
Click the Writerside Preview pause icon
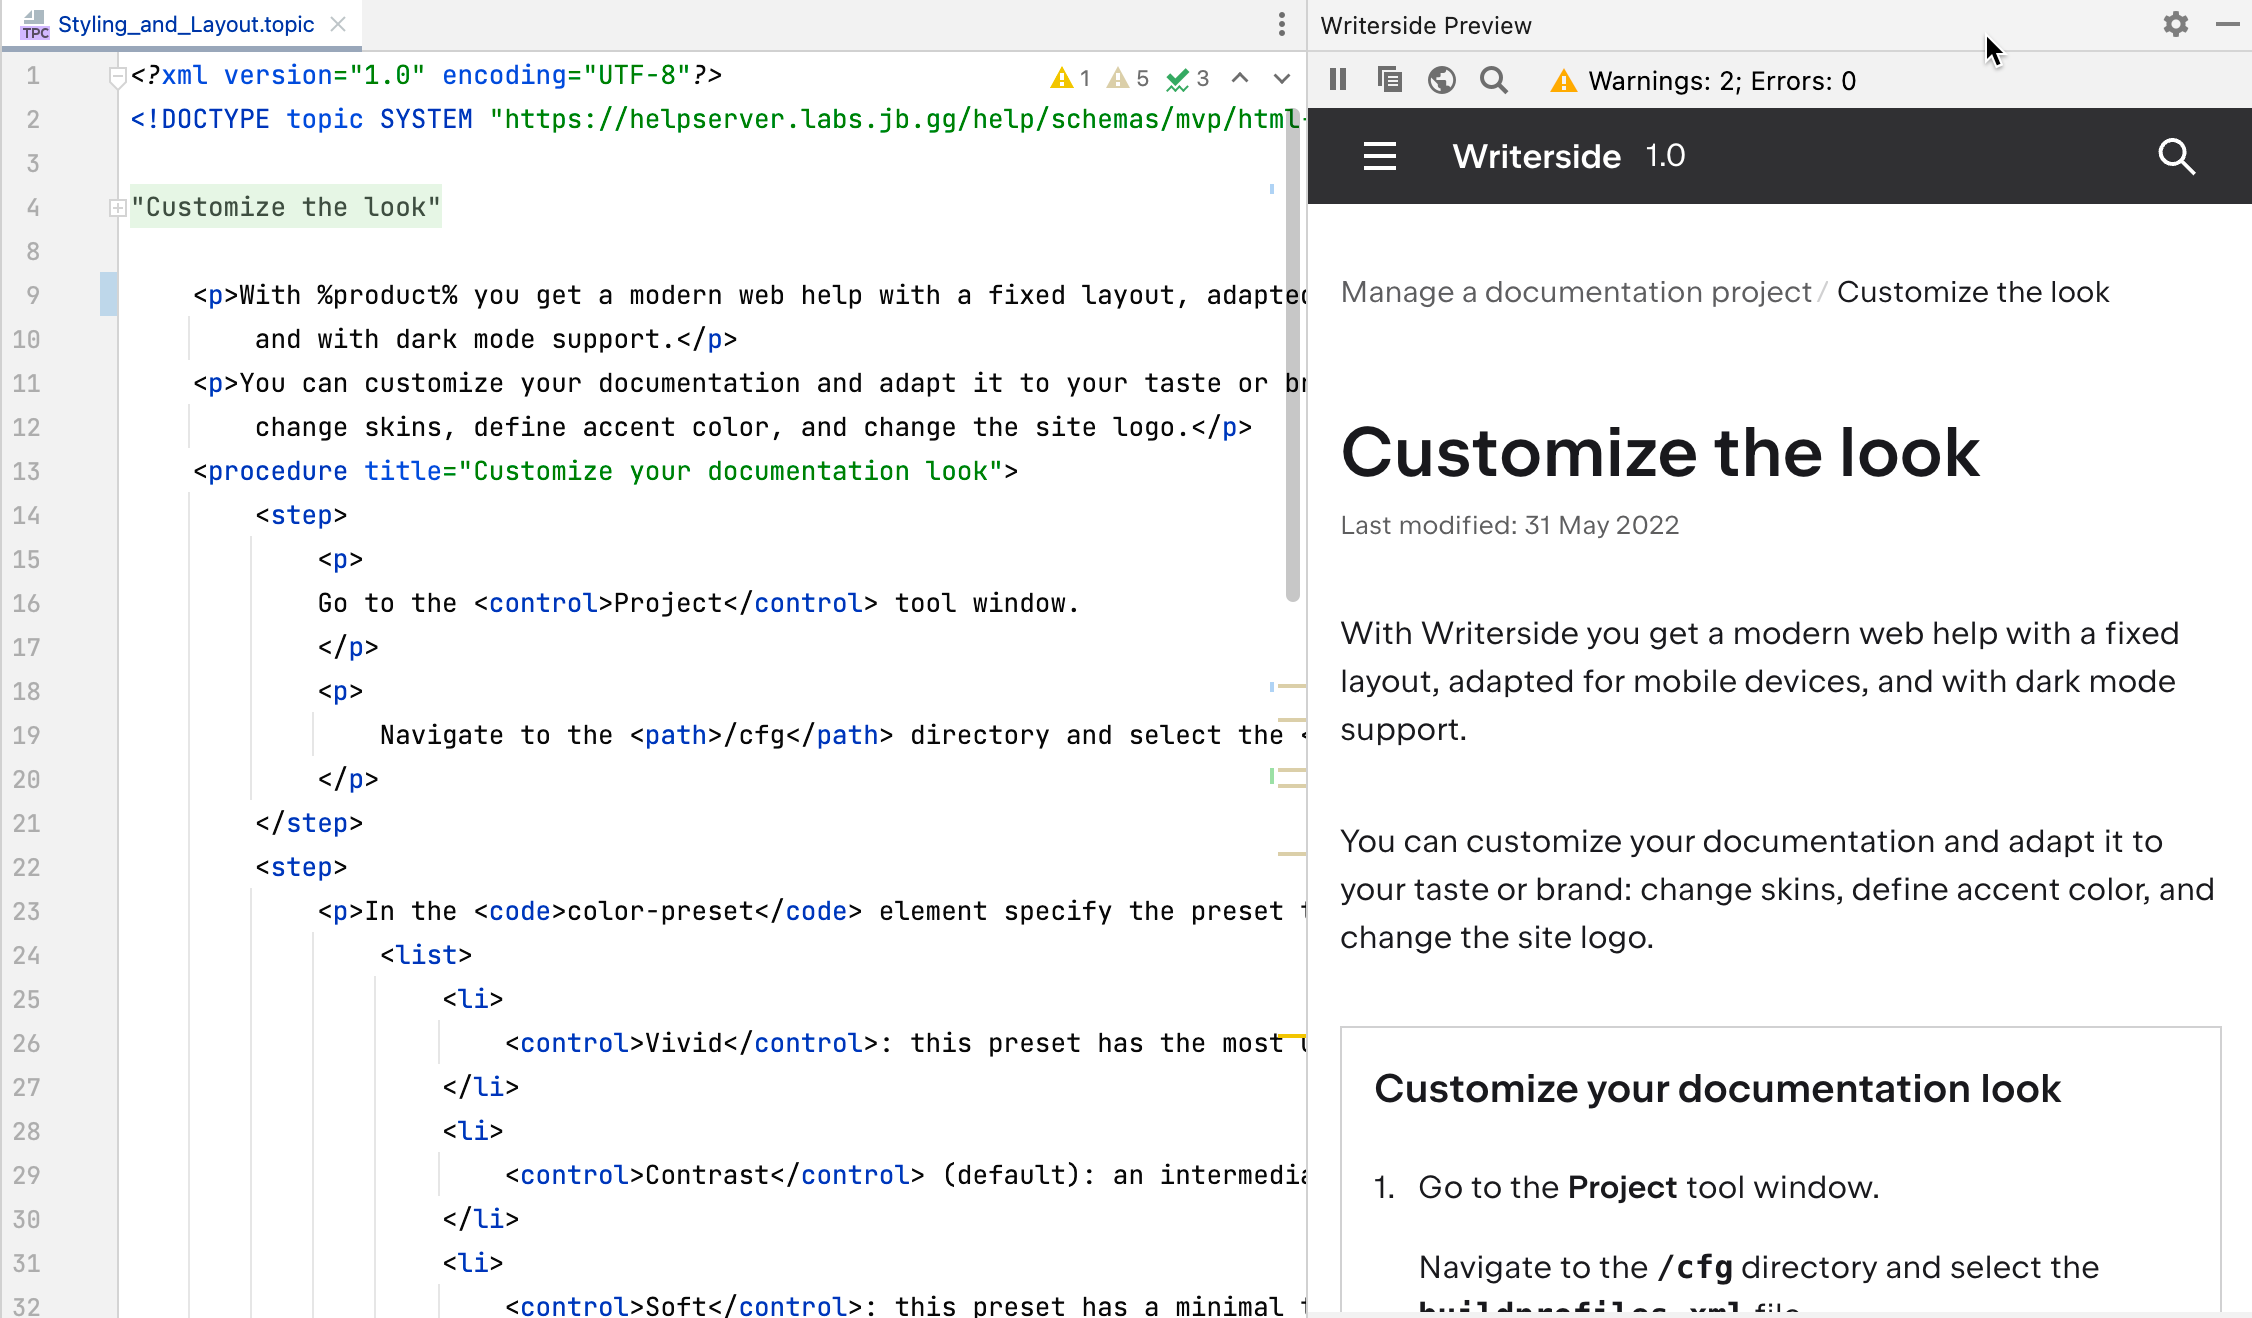[x=1339, y=80]
